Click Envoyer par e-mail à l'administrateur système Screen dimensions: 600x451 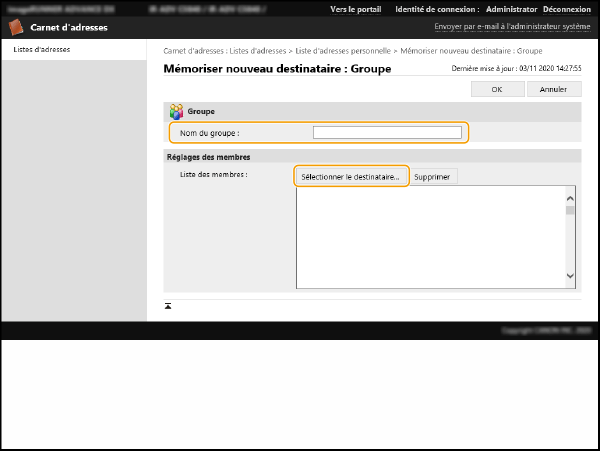click(x=511, y=27)
